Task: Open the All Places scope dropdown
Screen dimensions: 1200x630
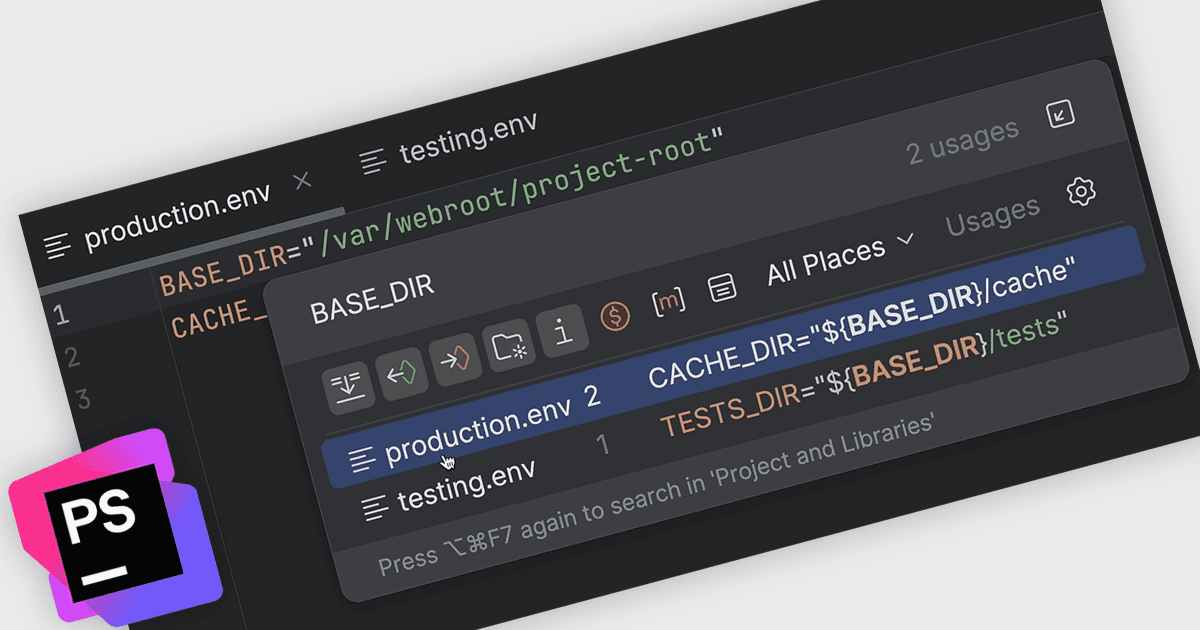Action: point(840,260)
